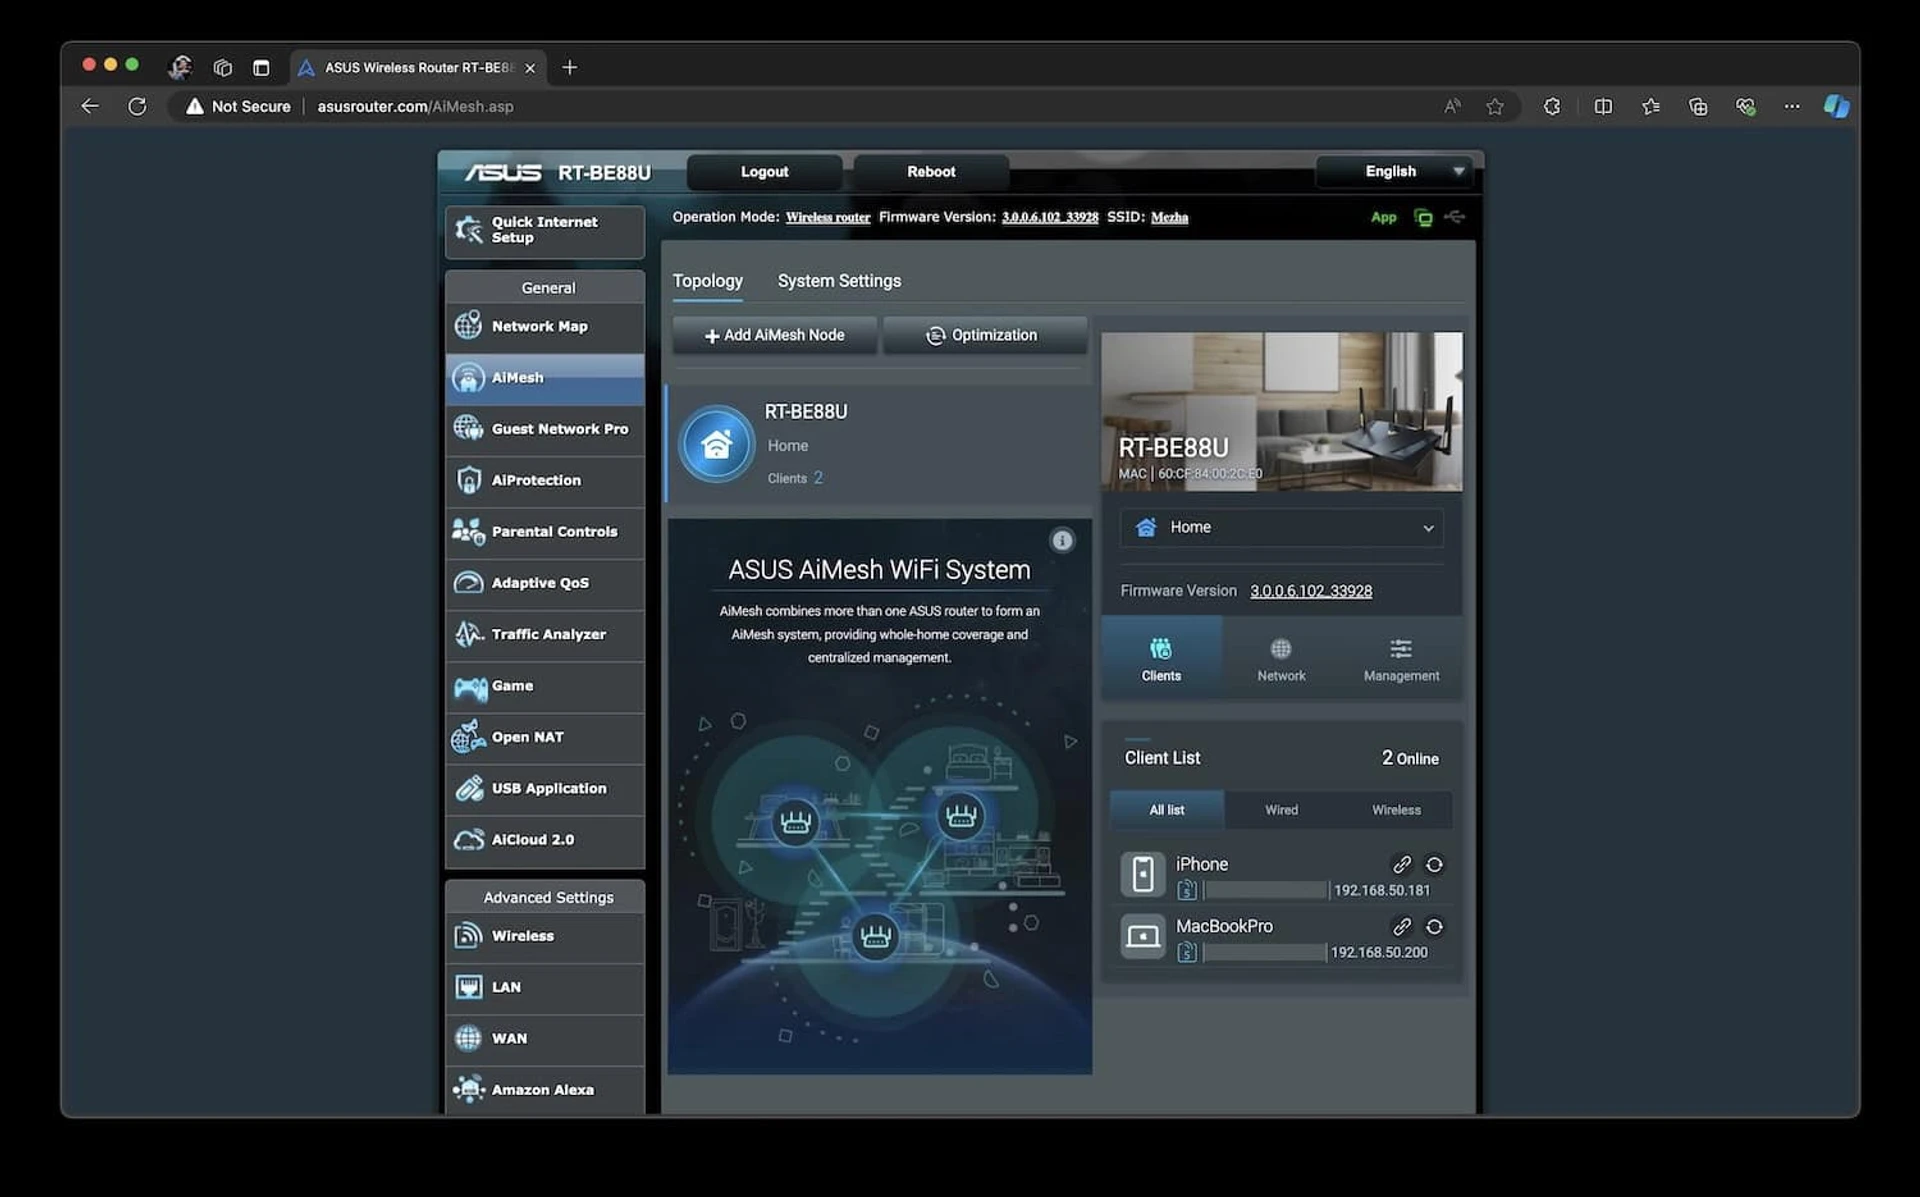This screenshot has width=1920, height=1197.
Task: Open Wireless advanced settings
Action: (545, 936)
